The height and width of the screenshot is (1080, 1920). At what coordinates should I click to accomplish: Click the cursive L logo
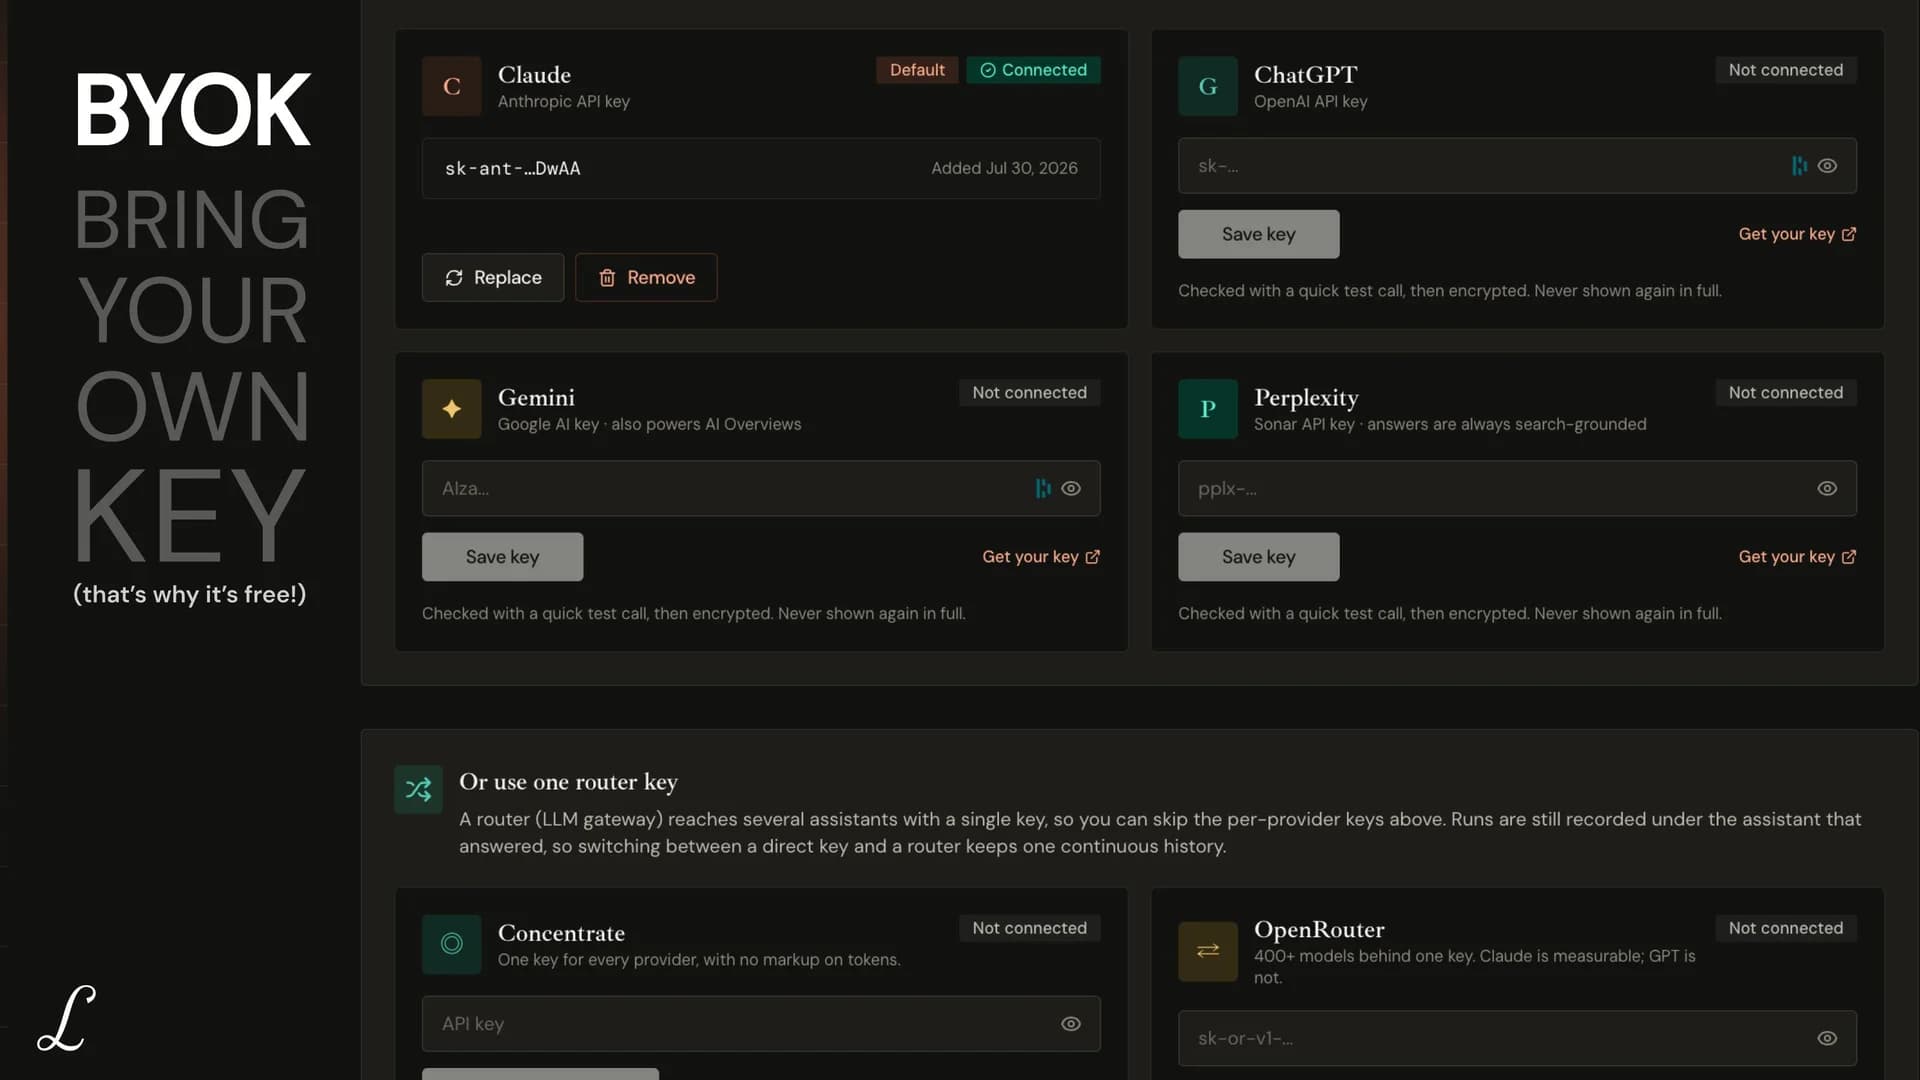coord(66,1018)
